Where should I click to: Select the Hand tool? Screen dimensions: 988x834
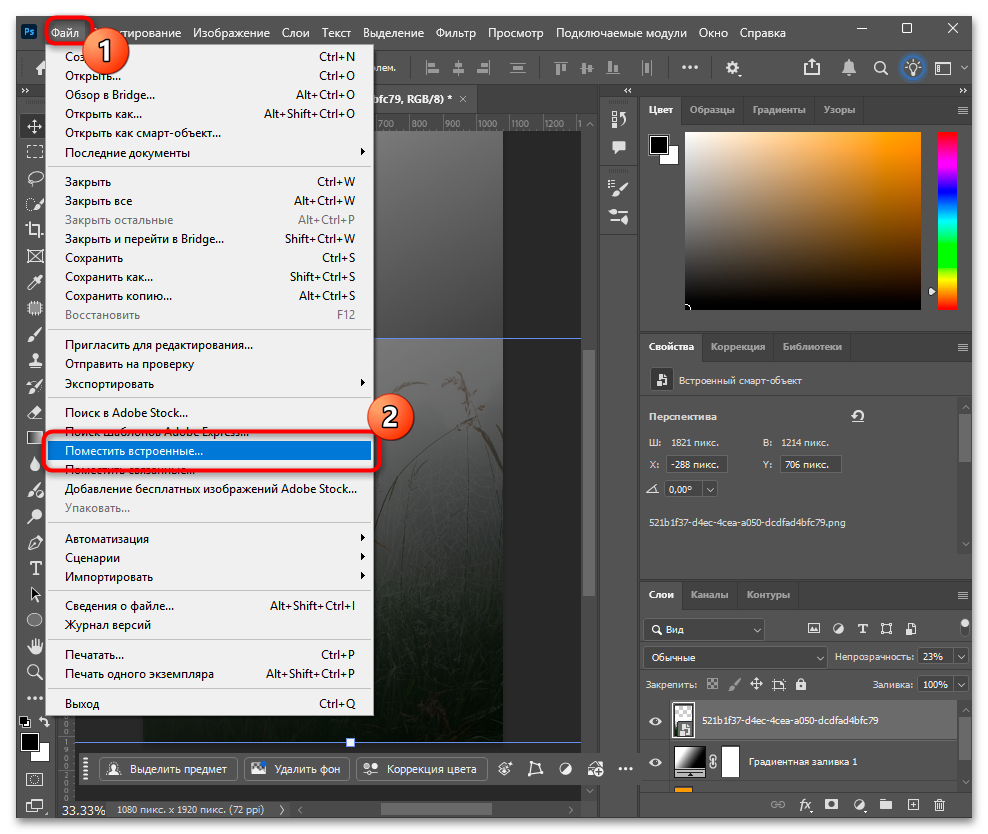(x=35, y=646)
